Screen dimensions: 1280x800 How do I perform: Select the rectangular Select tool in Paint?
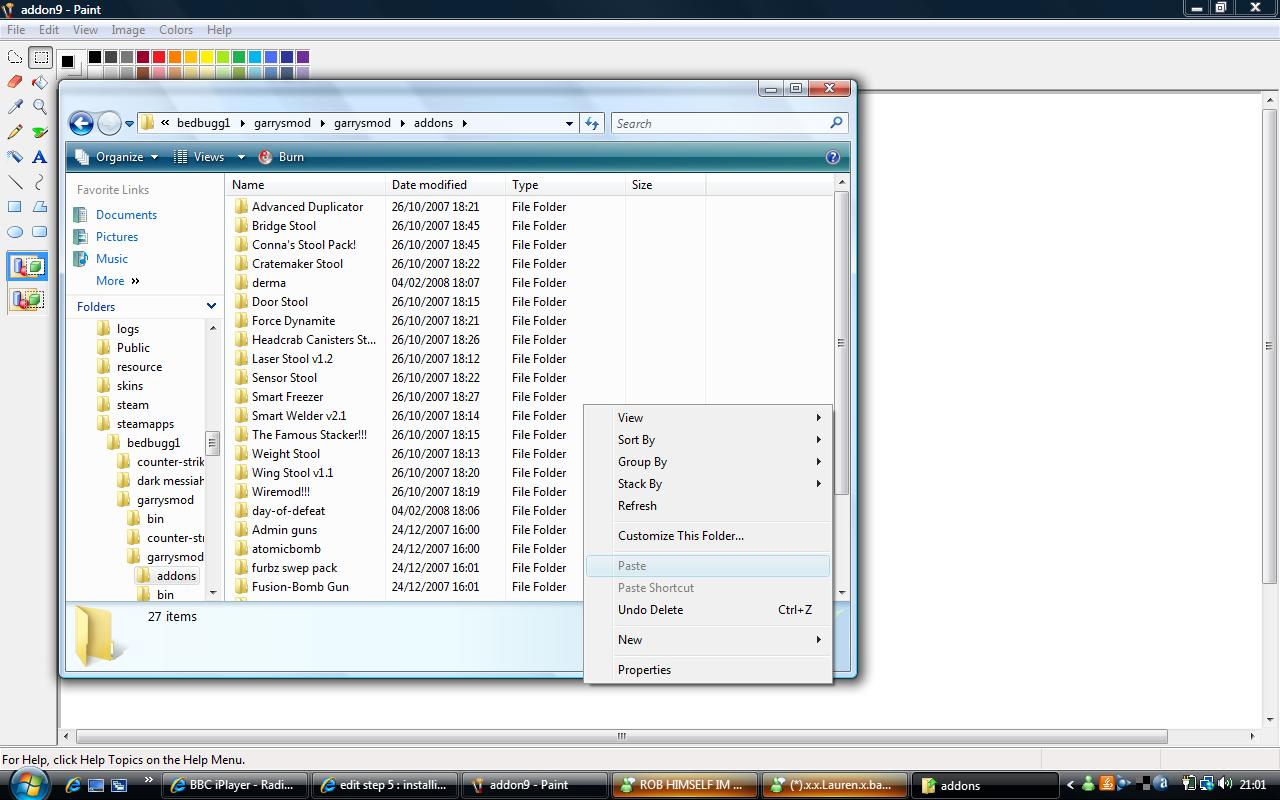pos(40,57)
